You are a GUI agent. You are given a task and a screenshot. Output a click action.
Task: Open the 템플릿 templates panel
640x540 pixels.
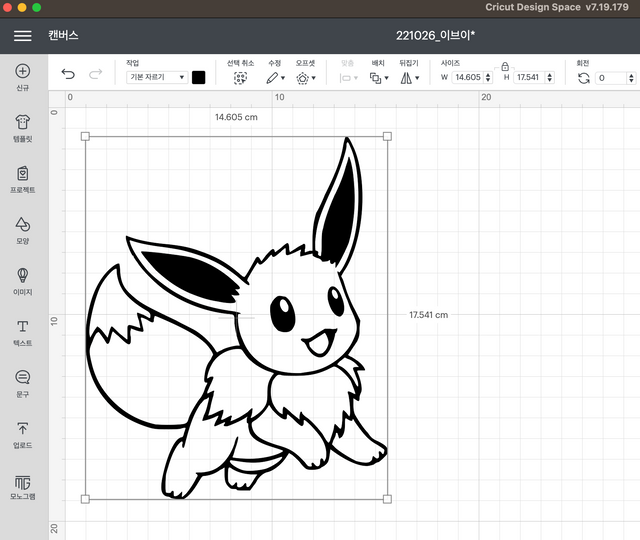click(22, 129)
